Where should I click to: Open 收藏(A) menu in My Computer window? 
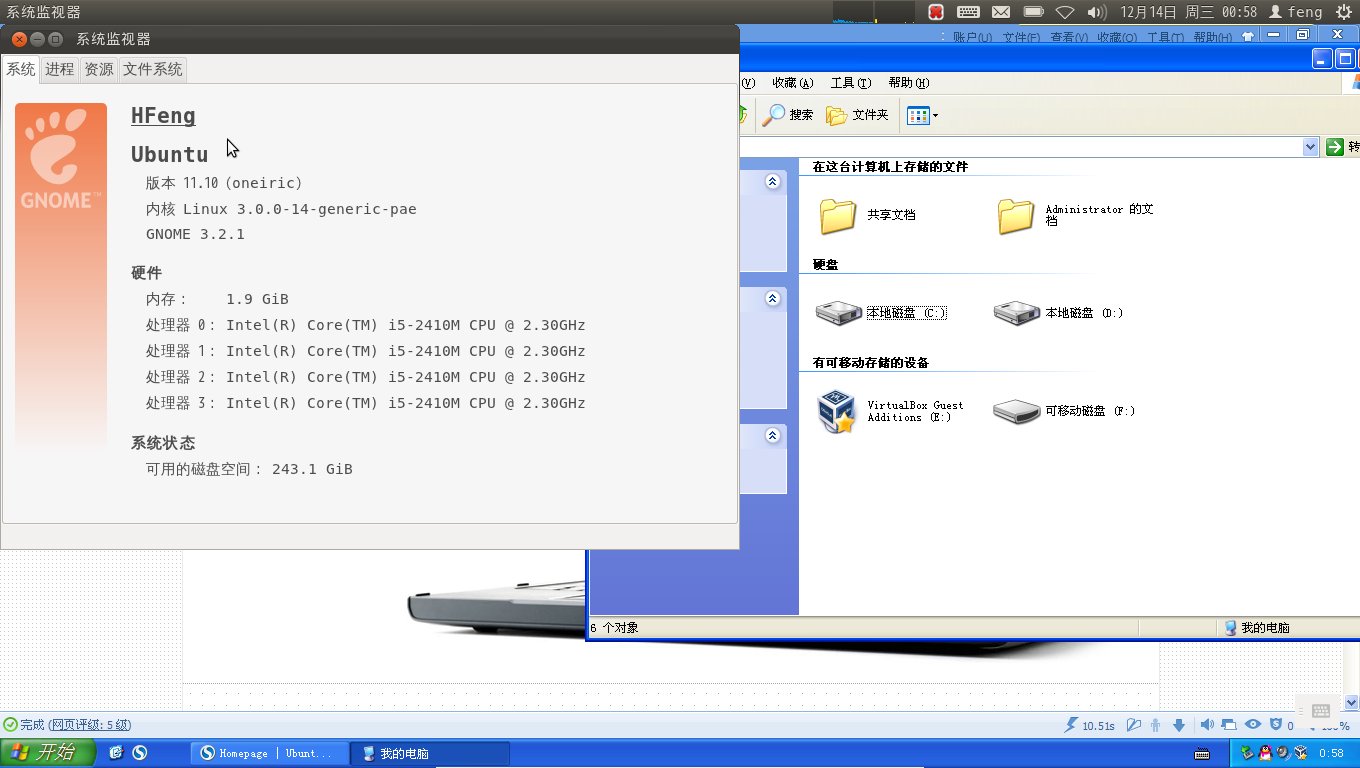click(792, 83)
